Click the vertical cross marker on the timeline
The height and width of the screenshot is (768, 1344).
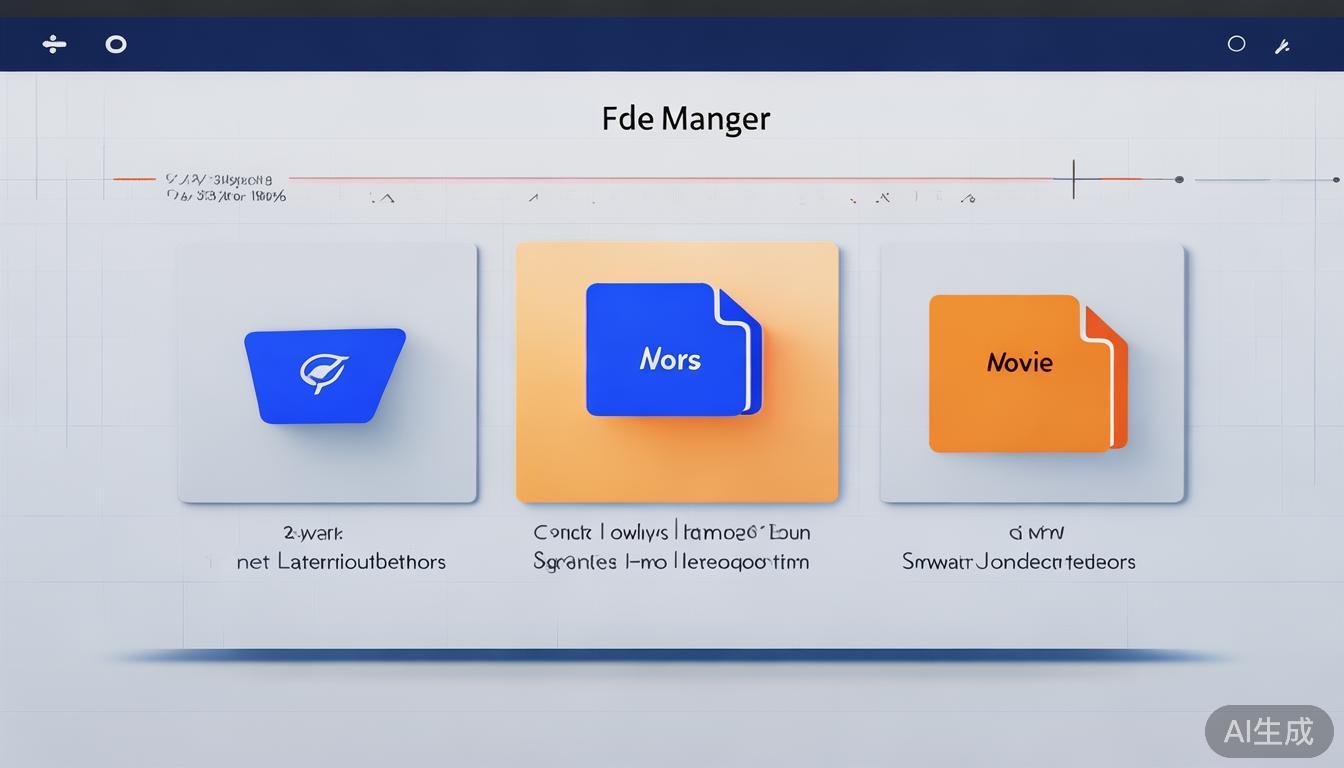[x=1073, y=179]
